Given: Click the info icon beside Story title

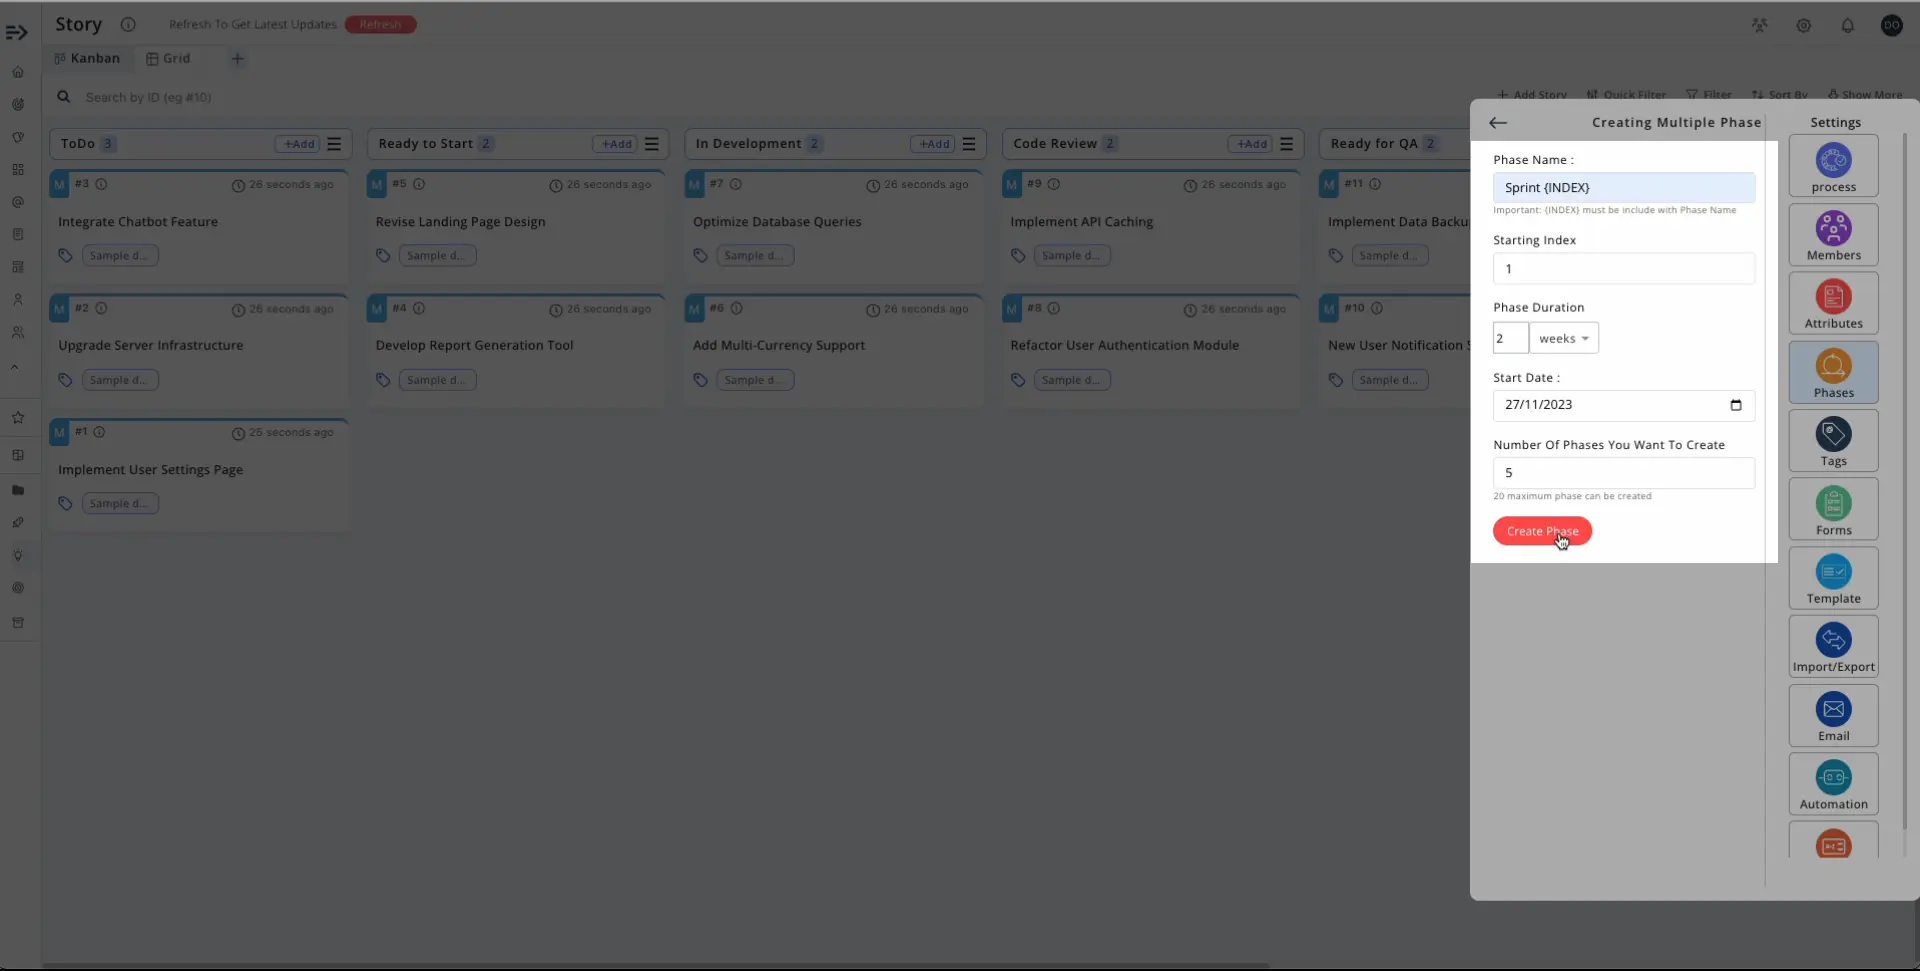Looking at the screenshot, I should point(128,24).
